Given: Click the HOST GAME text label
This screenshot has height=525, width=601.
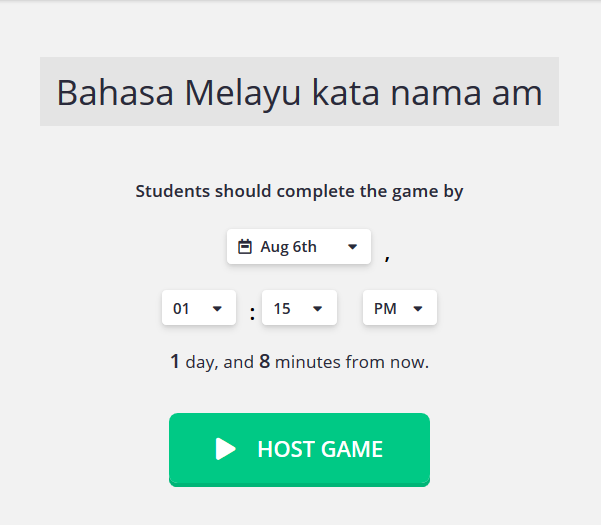Looking at the screenshot, I should point(320,449).
